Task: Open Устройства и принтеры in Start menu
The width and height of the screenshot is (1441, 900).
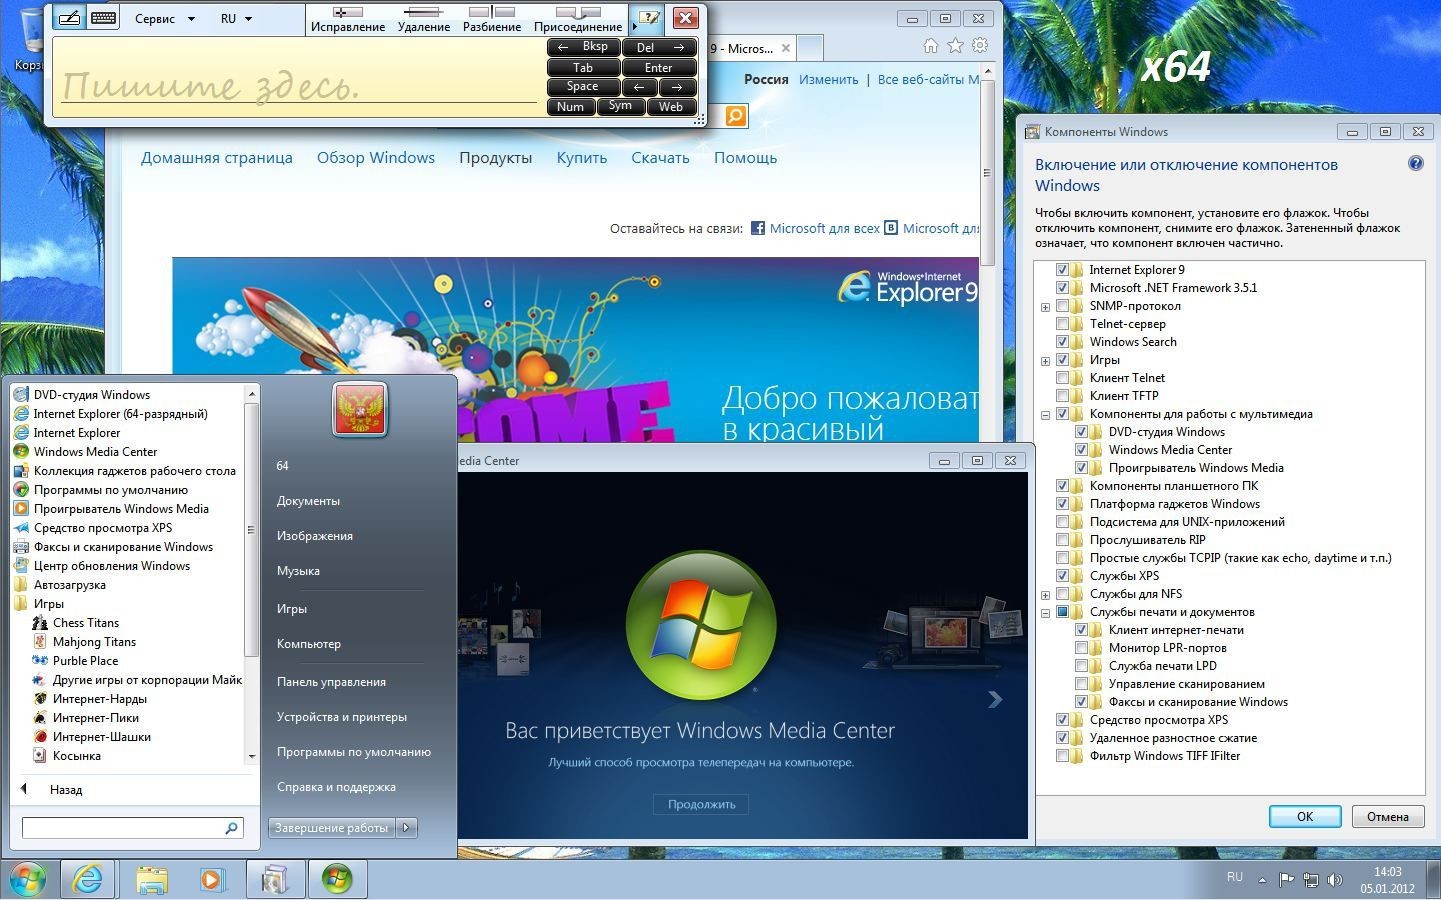Action: [342, 717]
